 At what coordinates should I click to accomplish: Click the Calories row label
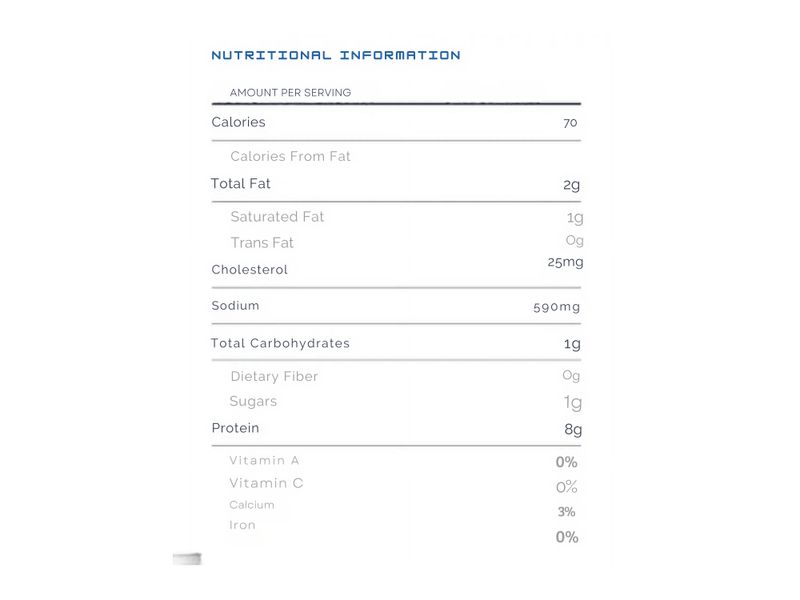click(x=238, y=122)
